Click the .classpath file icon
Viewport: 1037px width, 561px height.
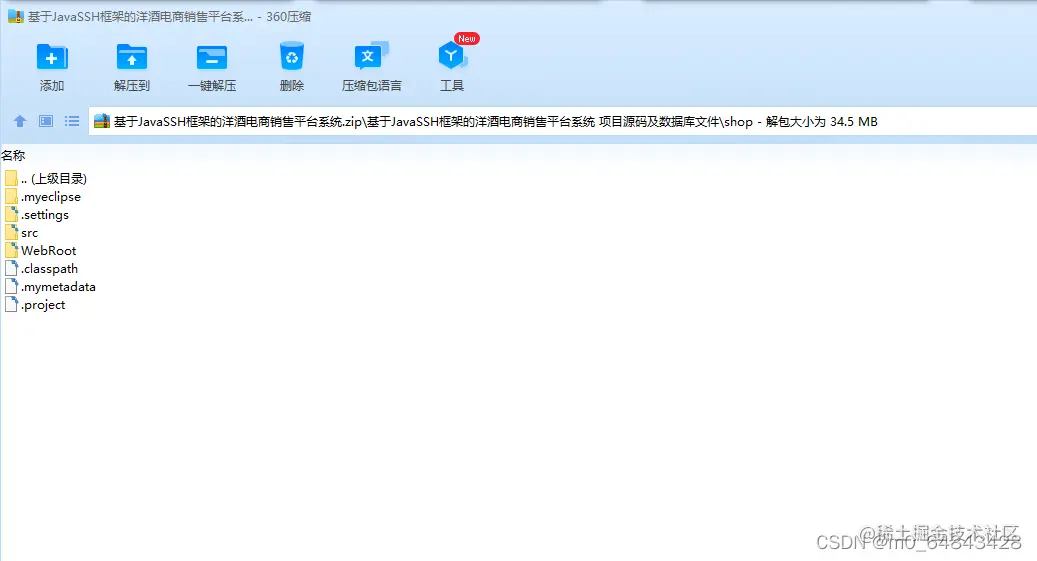(11, 269)
